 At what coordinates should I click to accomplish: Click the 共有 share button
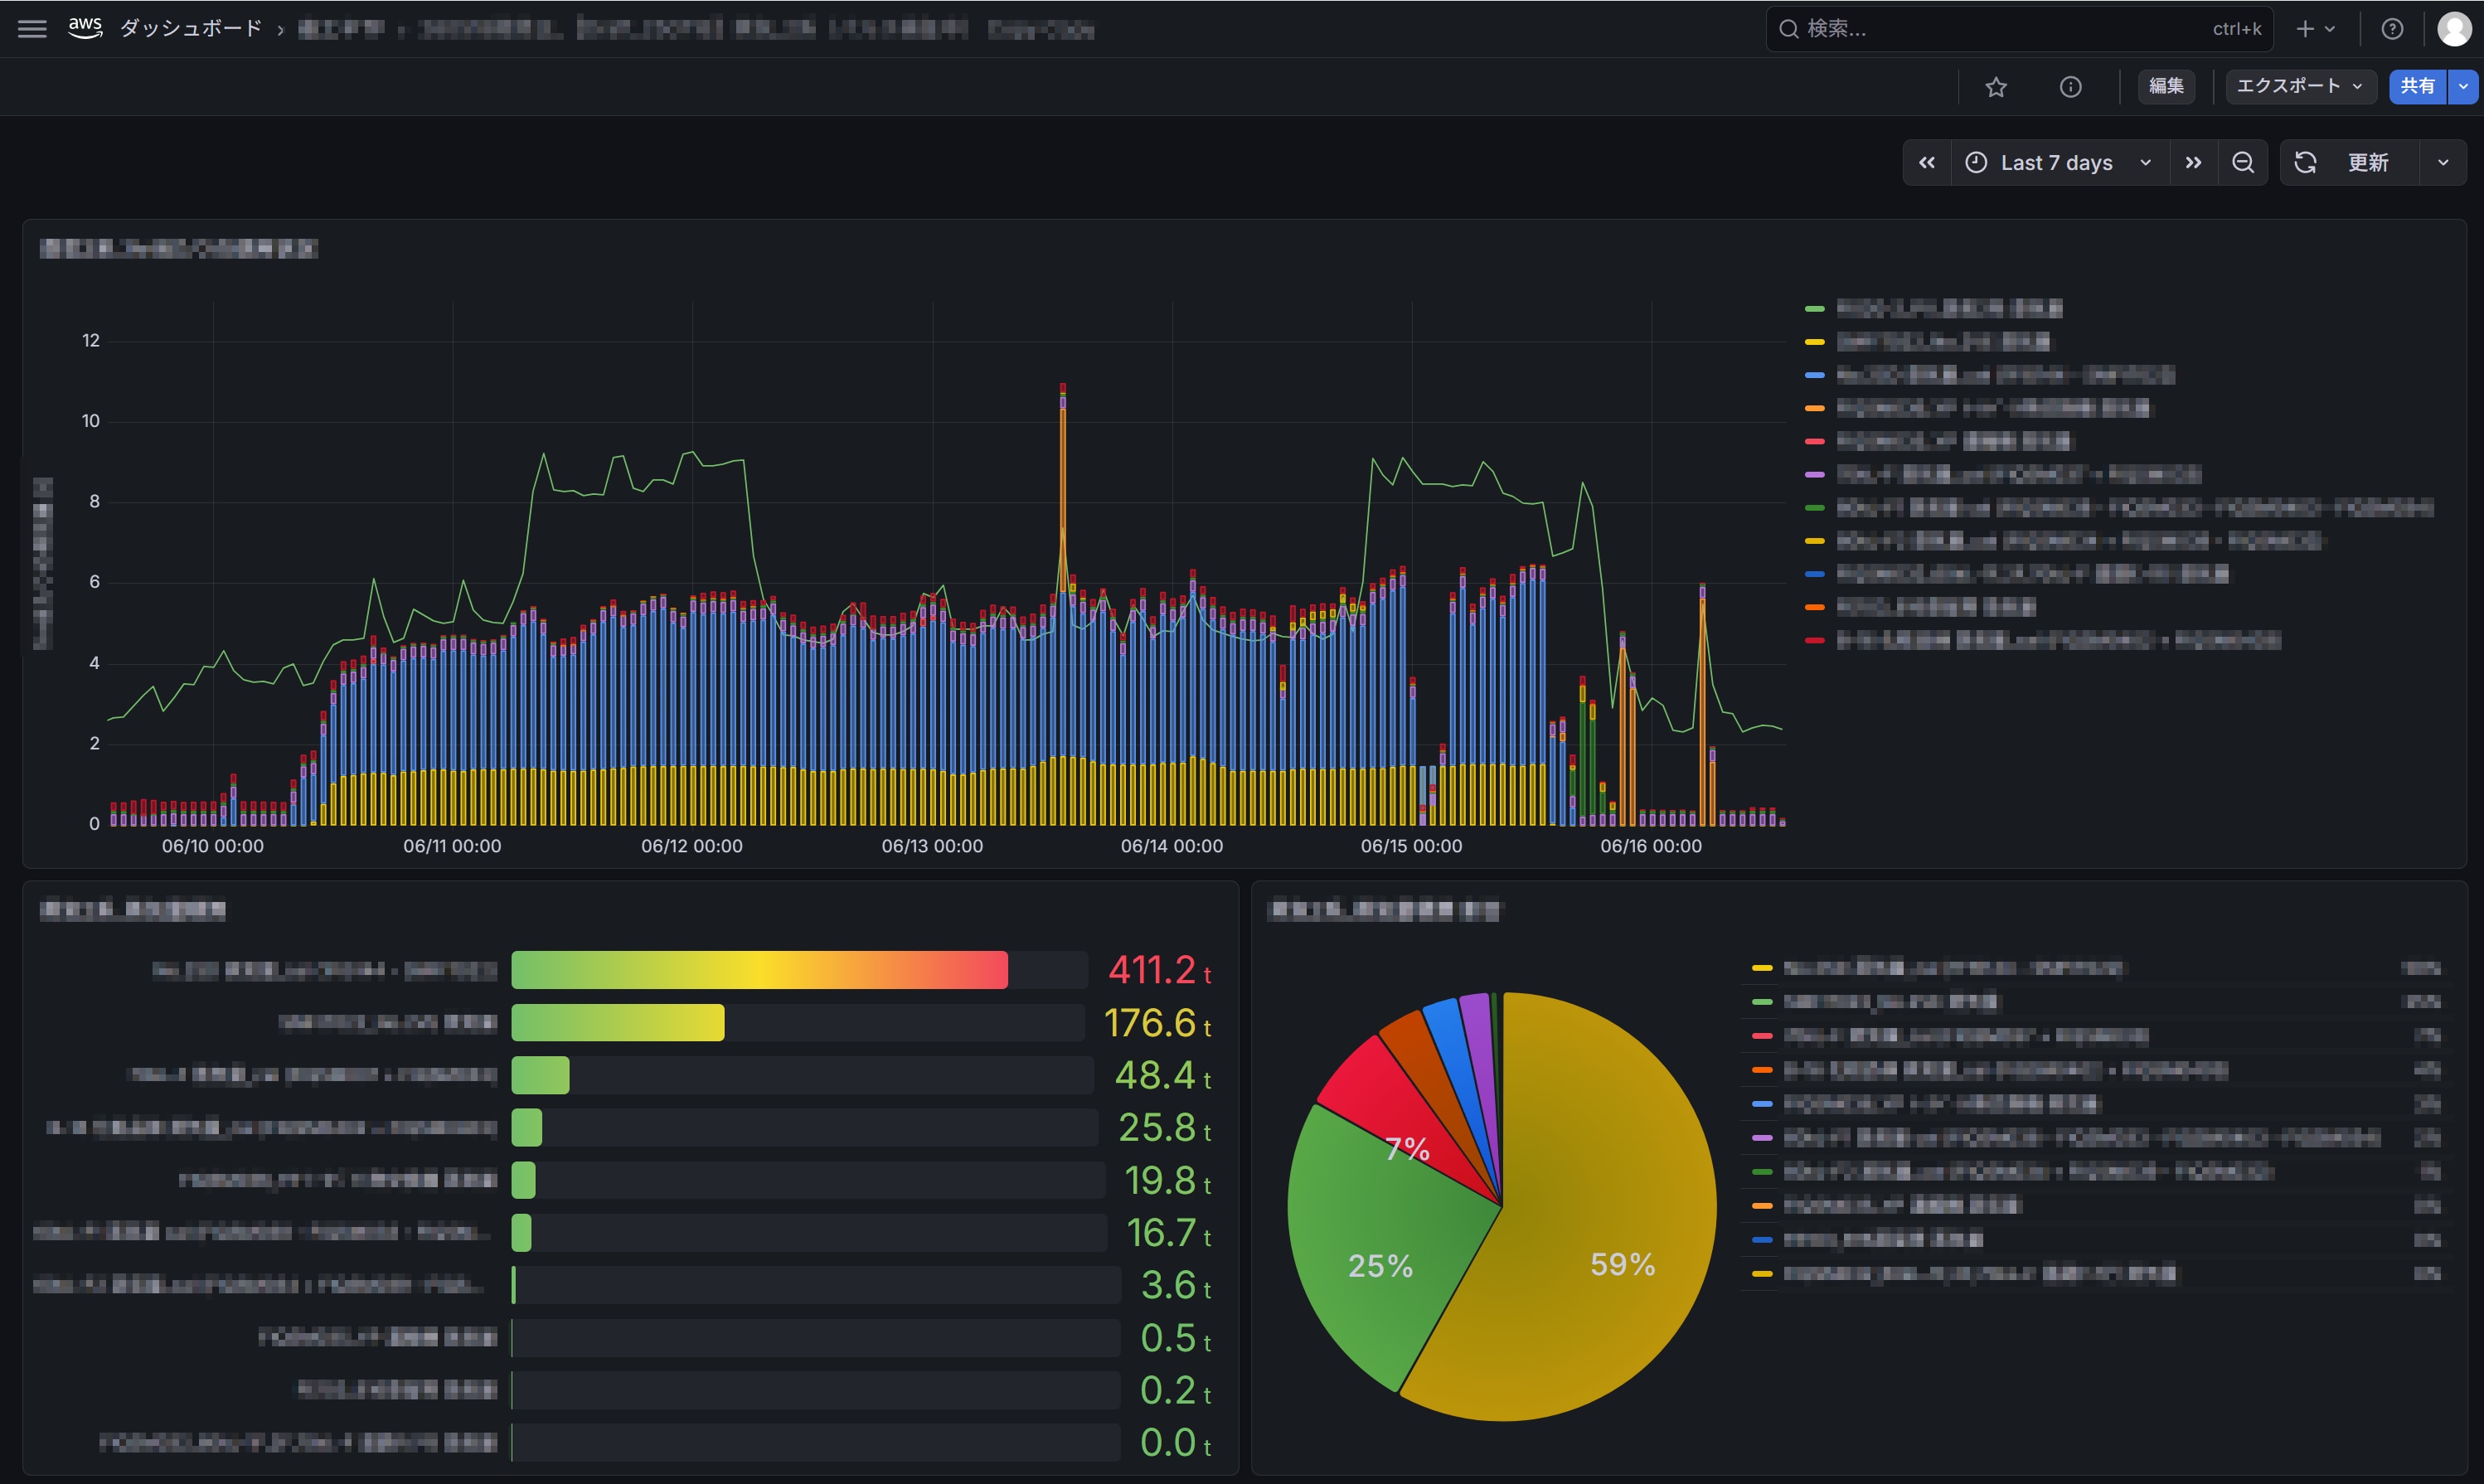2417,87
